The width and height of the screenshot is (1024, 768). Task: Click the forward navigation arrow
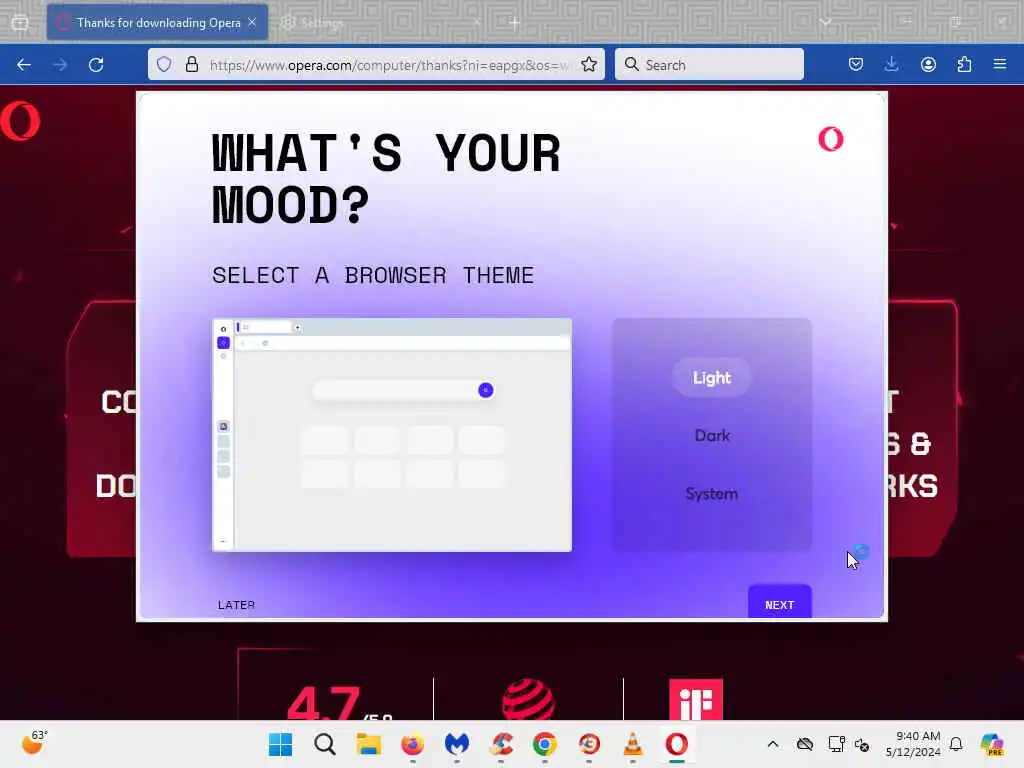60,65
